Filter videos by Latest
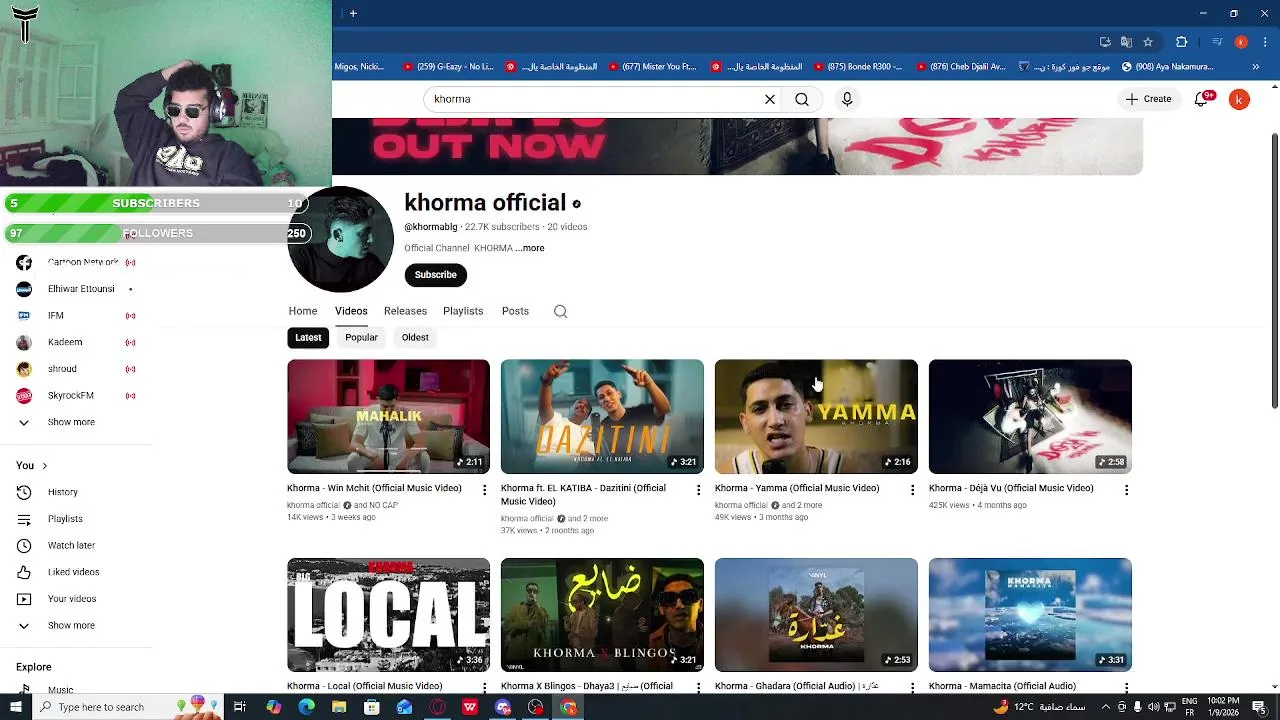This screenshot has width=1280, height=720. point(308,337)
